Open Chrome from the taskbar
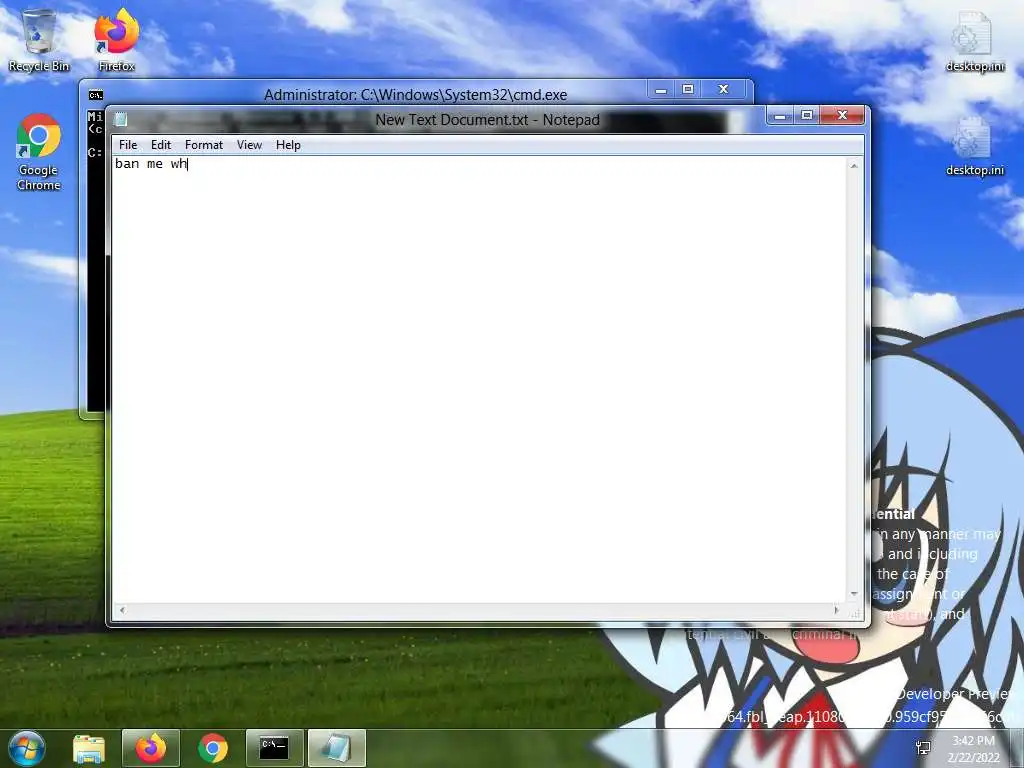 (213, 748)
